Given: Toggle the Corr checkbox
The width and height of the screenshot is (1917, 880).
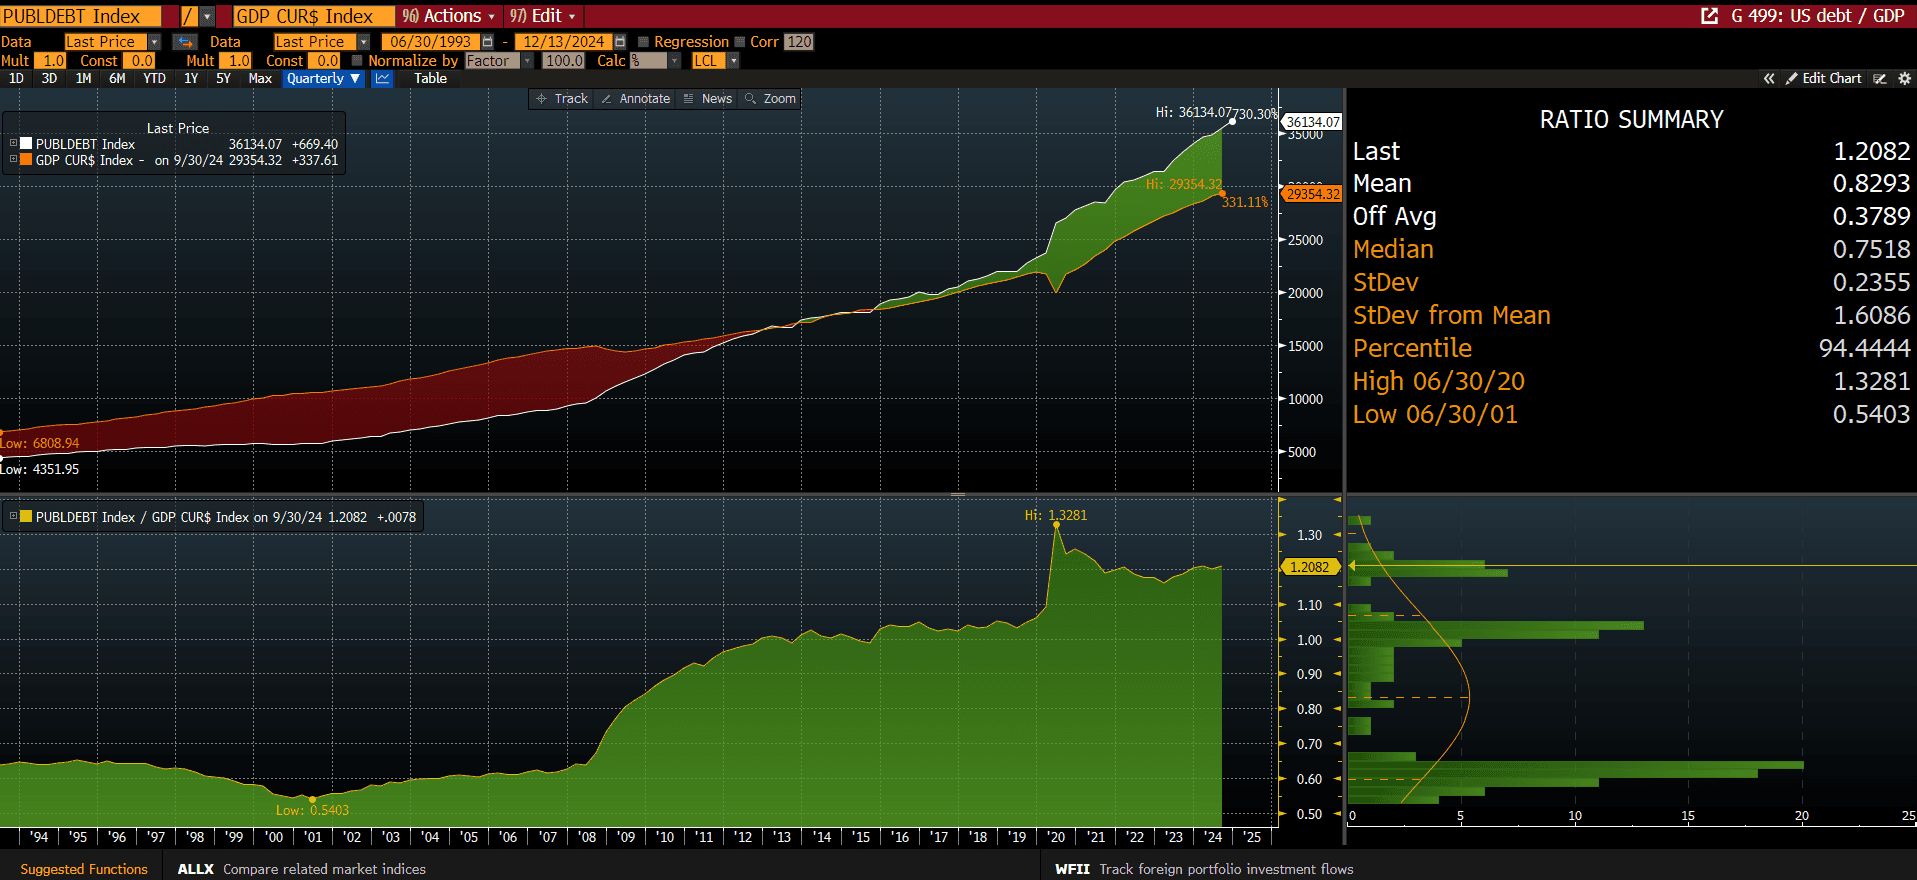Looking at the screenshot, I should [740, 42].
